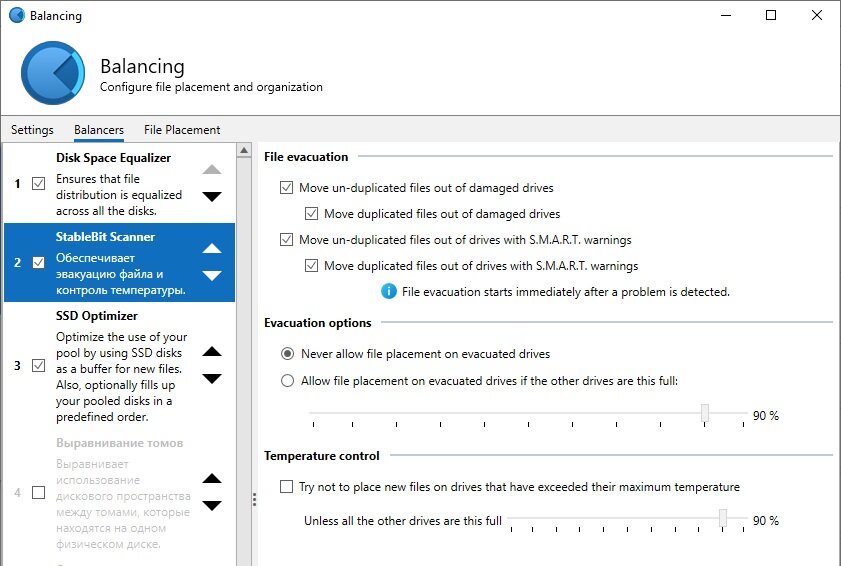Click the blue info icon about file evacuation
Screen dimensions: 841x566
(389, 291)
